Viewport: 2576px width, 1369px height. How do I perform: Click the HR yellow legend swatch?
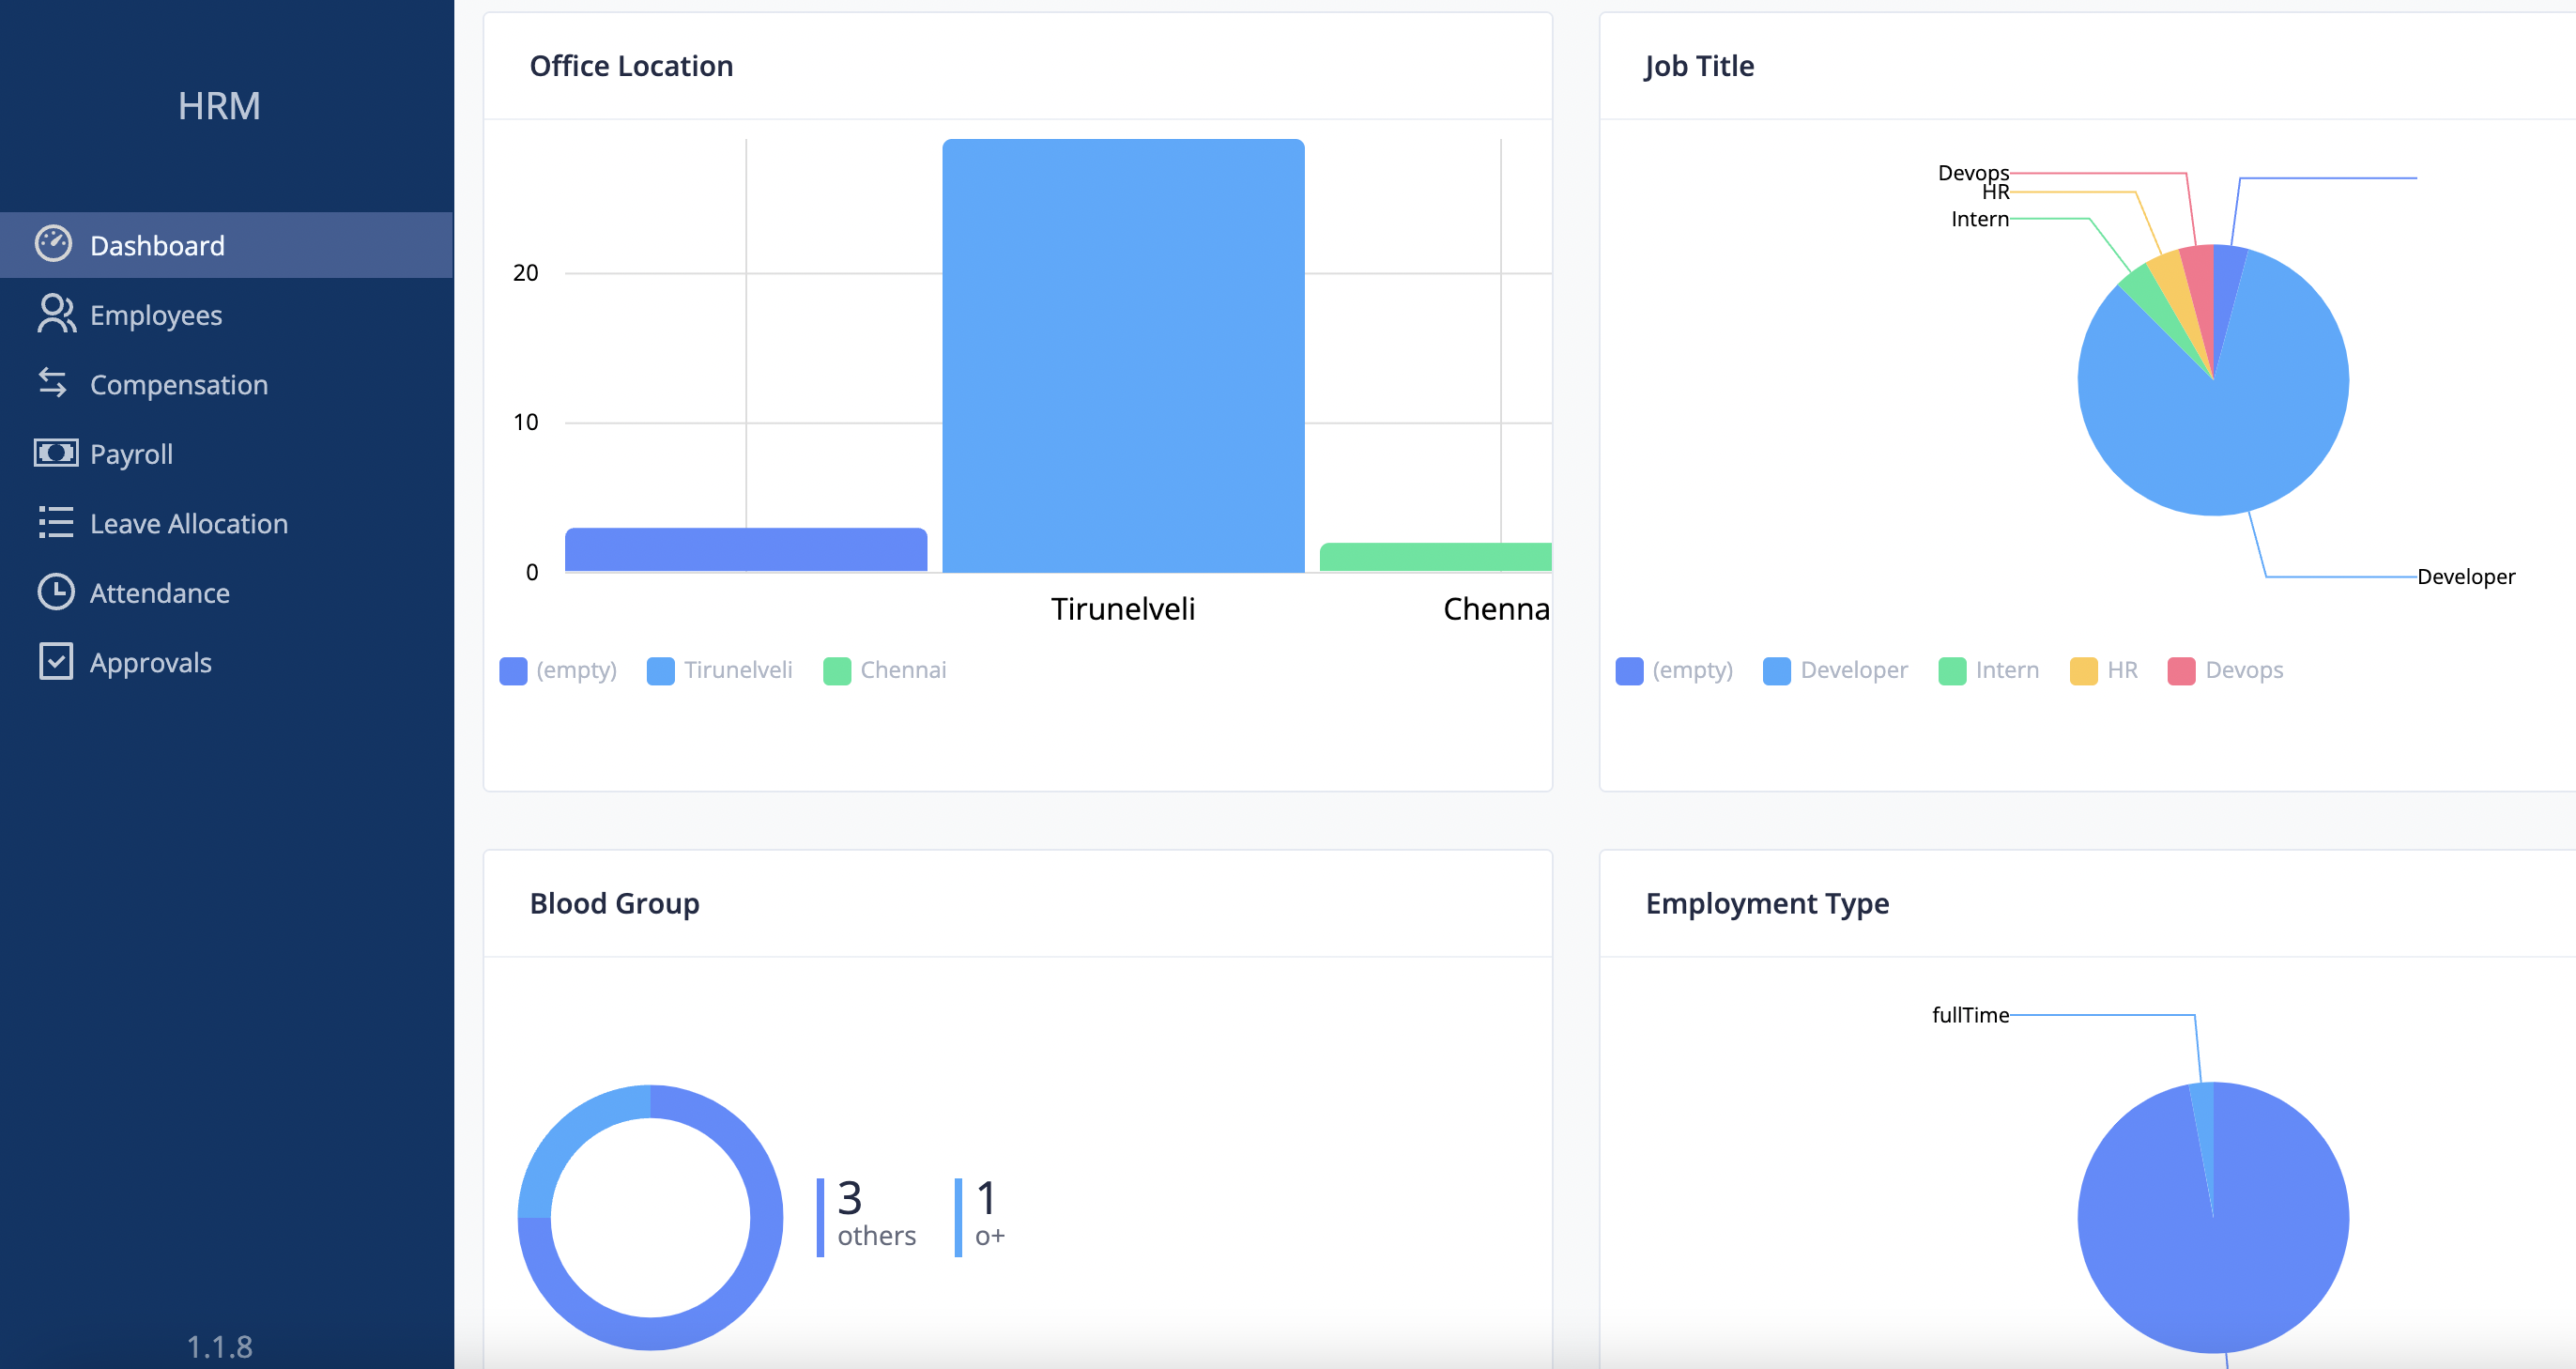(2083, 671)
